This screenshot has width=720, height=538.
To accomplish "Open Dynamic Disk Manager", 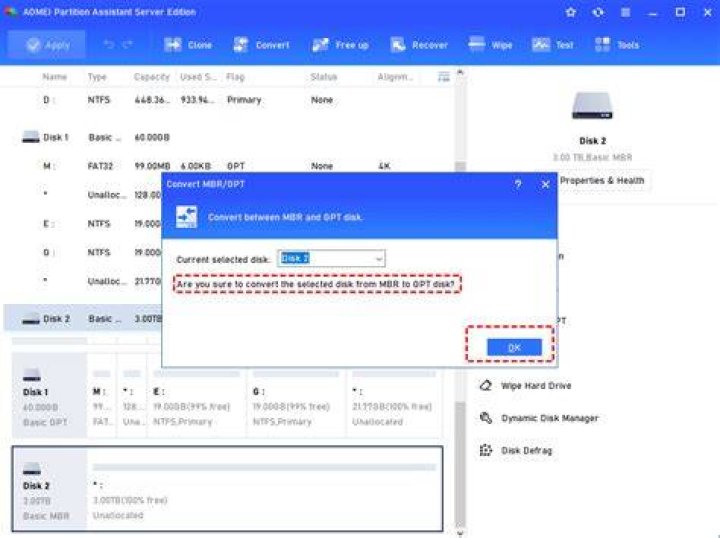I will pos(550,418).
